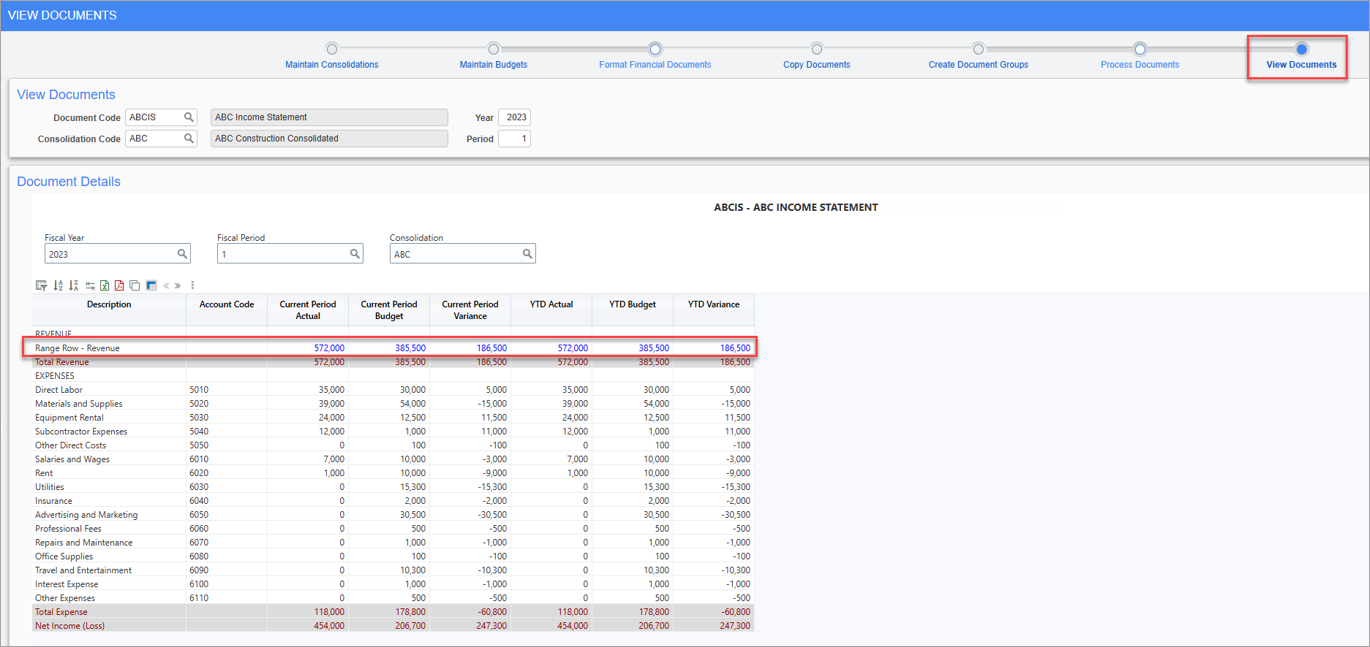Collapse columns with the double-left chevron
The height and width of the screenshot is (647, 1370).
[x=166, y=285]
